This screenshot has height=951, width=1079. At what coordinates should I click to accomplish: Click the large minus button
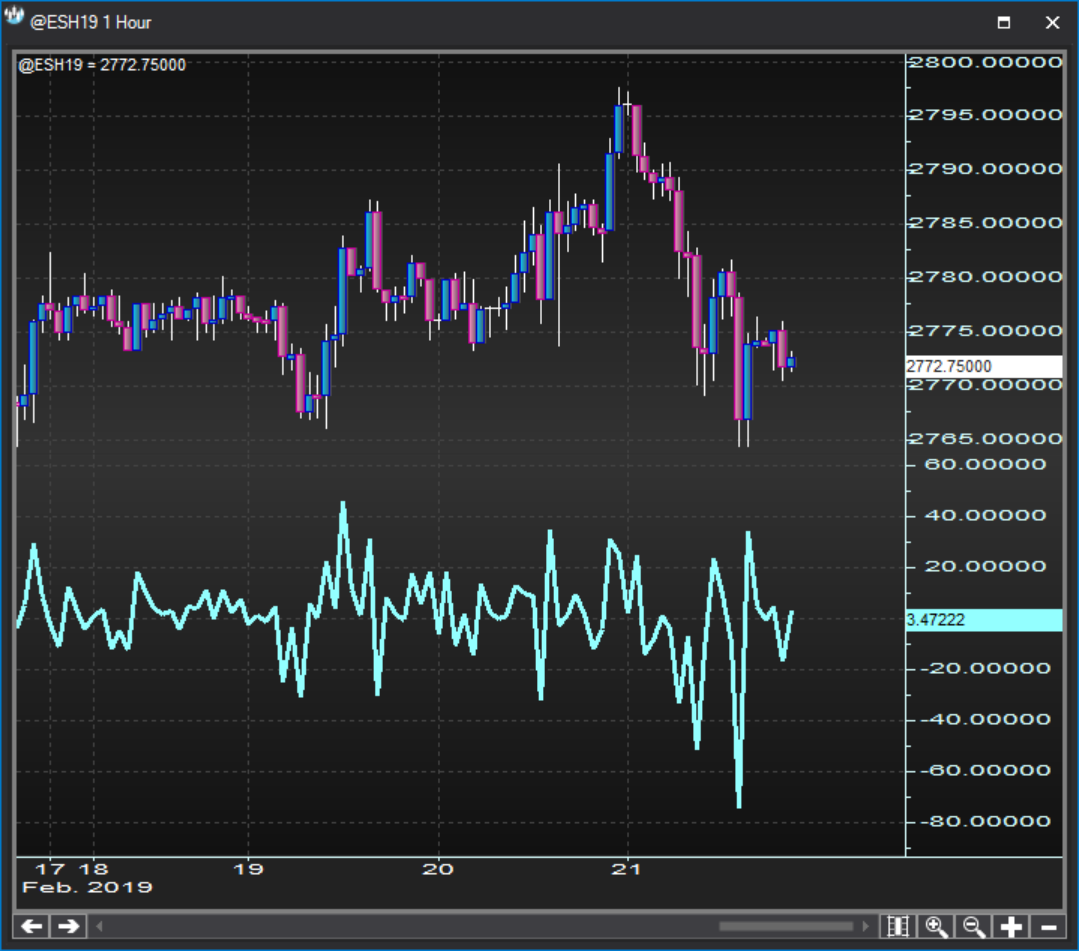pos(1048,926)
